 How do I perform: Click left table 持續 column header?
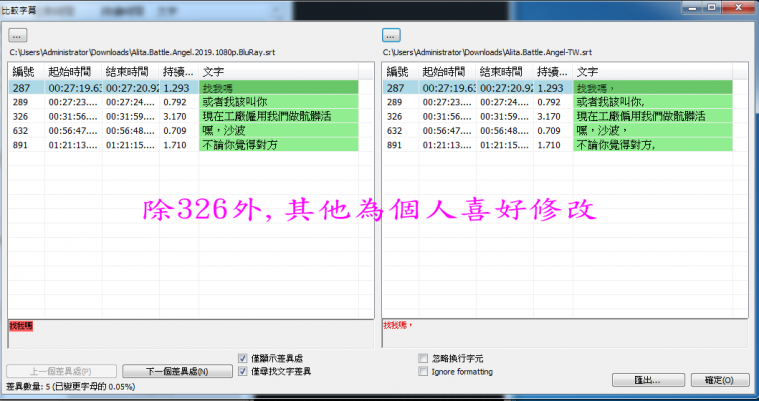[x=179, y=72]
